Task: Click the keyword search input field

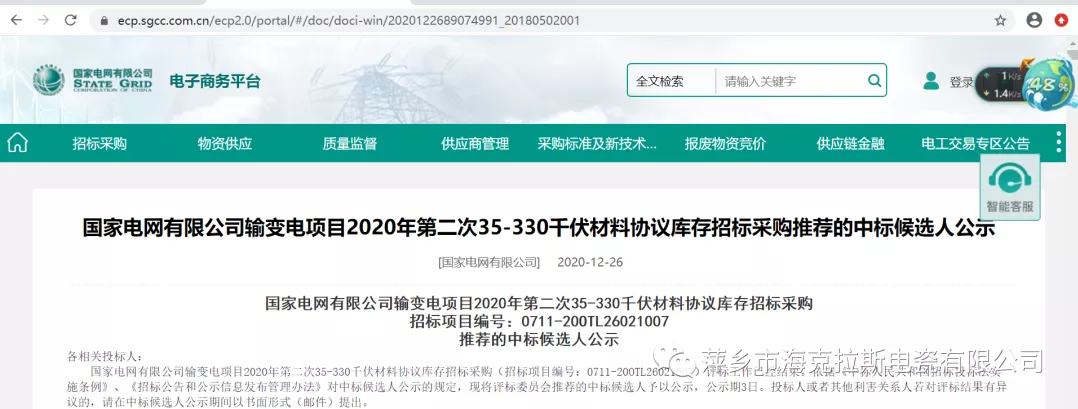Action: 790,81
